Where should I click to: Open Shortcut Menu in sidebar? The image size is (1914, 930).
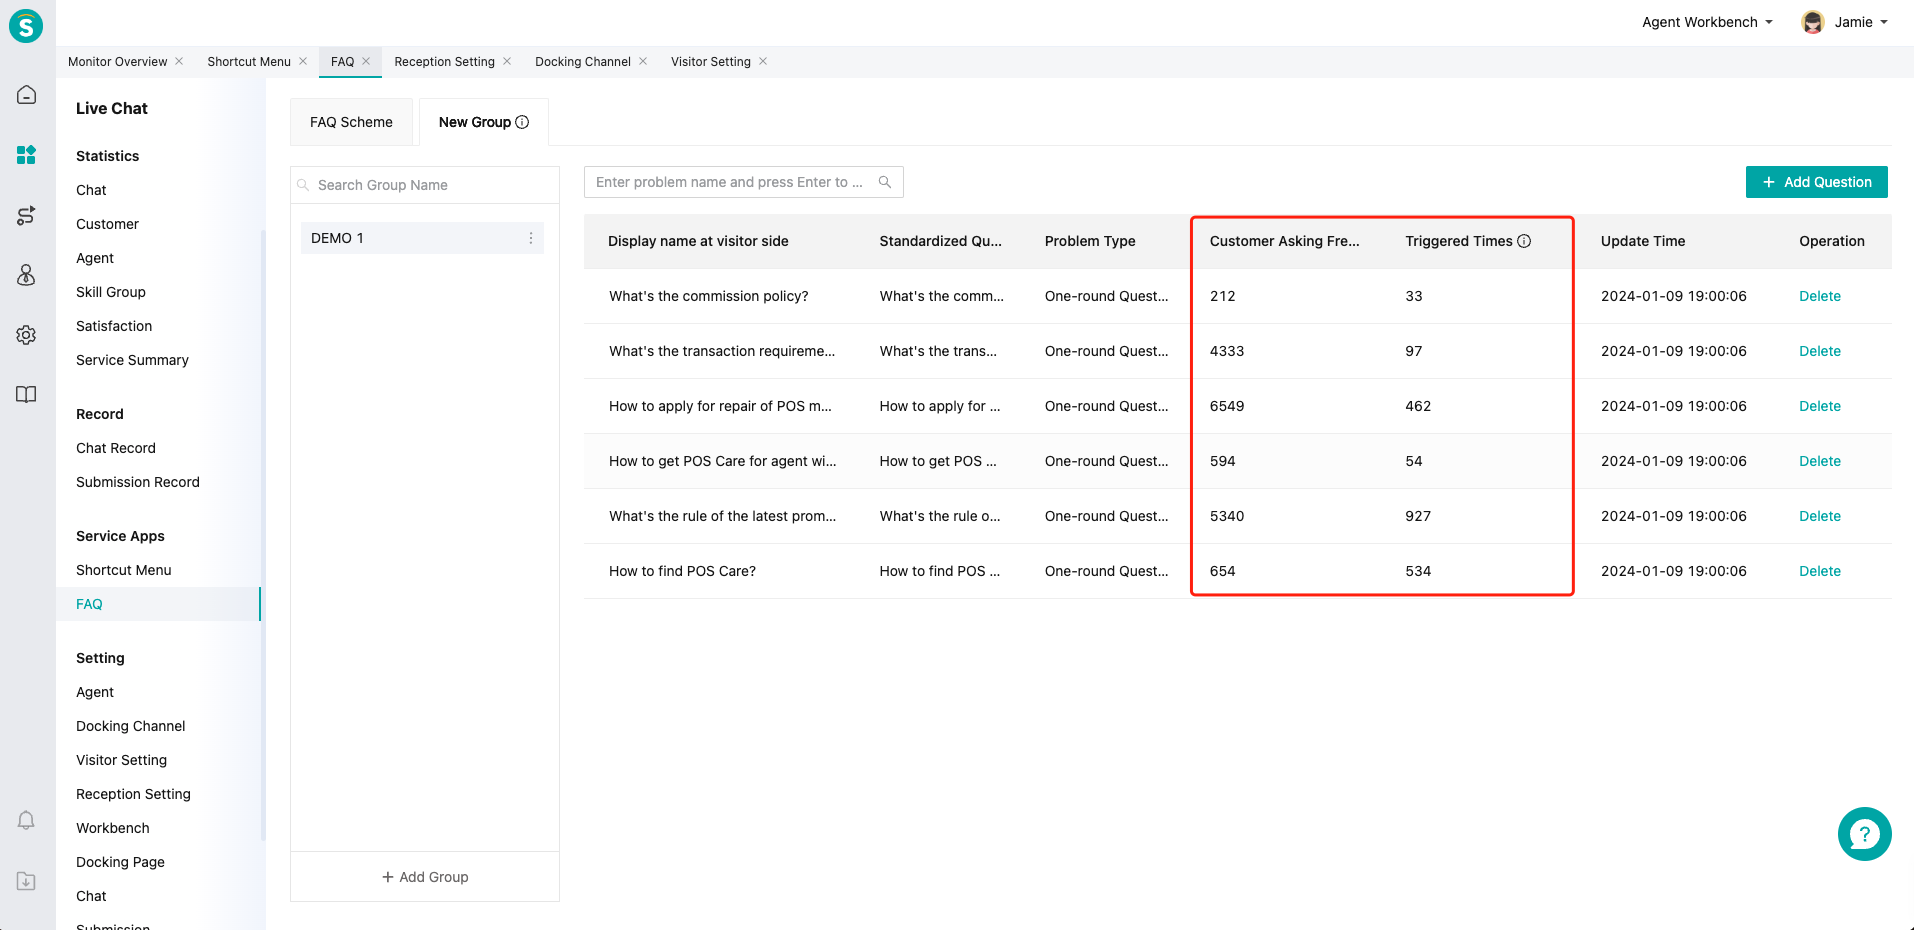coord(124,570)
